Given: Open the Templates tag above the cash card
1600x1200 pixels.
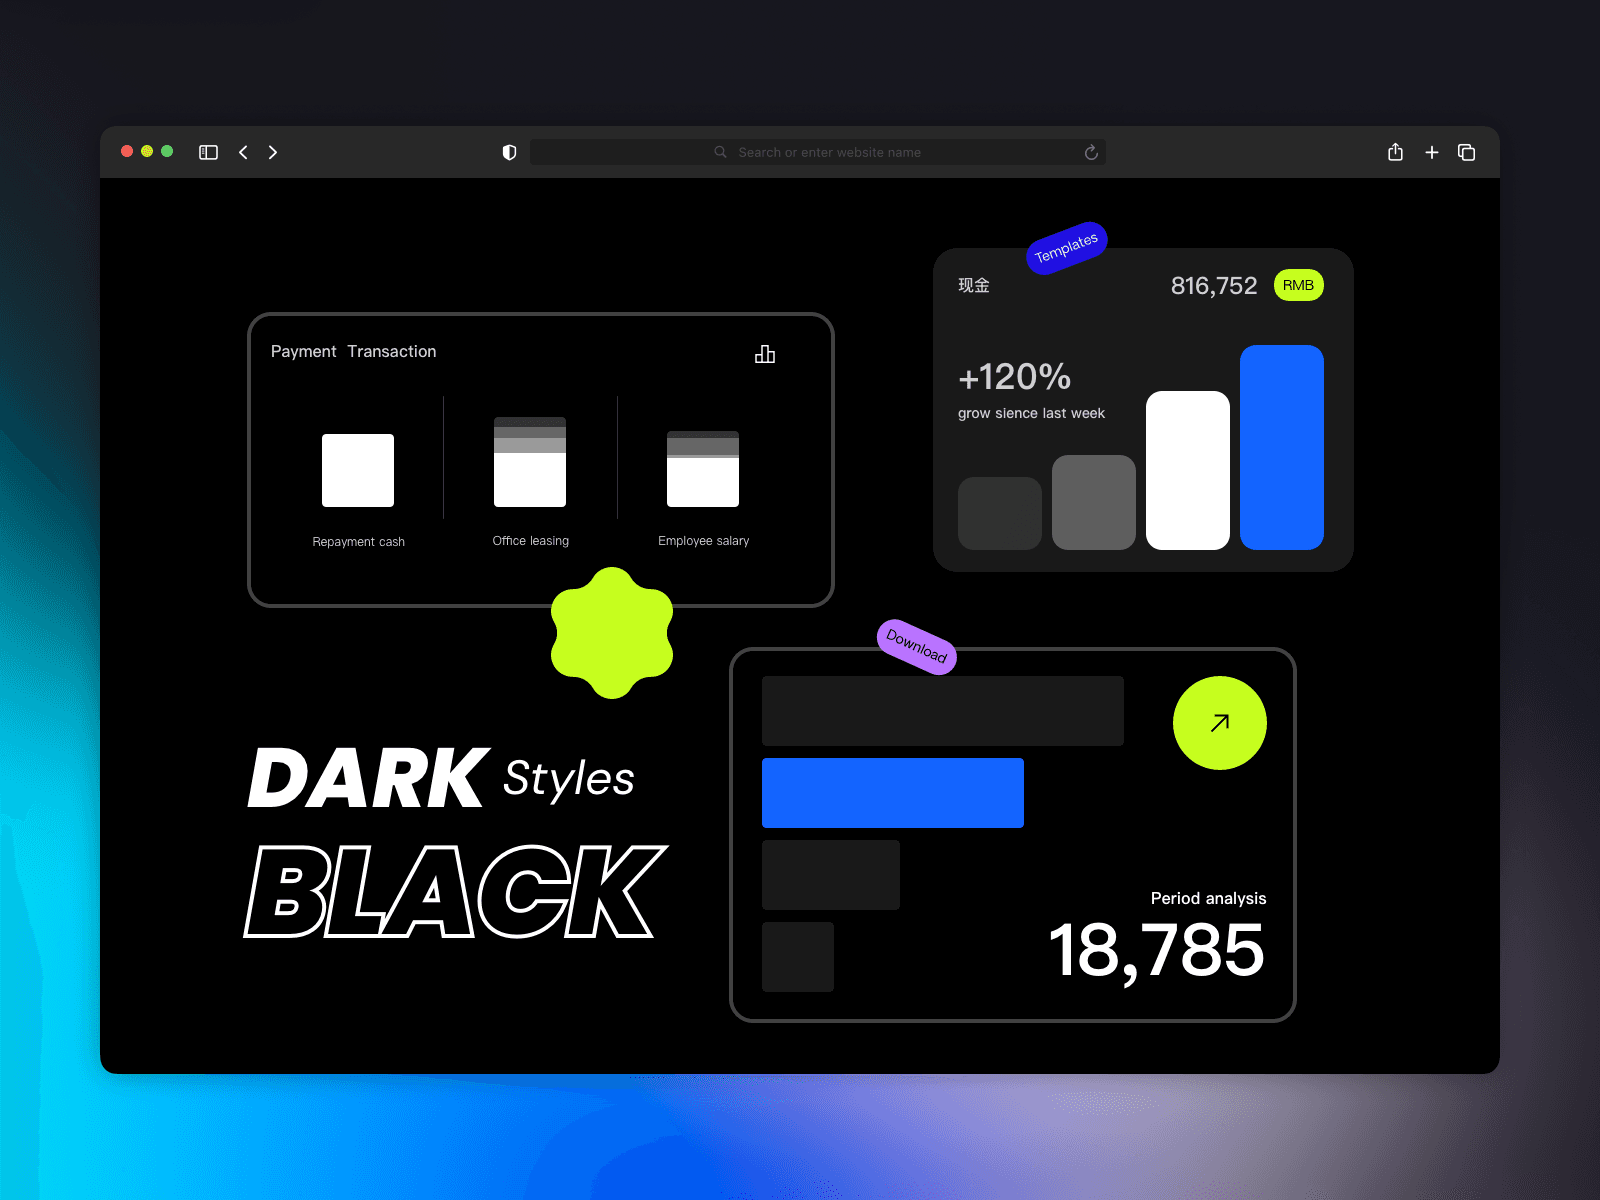Looking at the screenshot, I should (x=1066, y=249).
